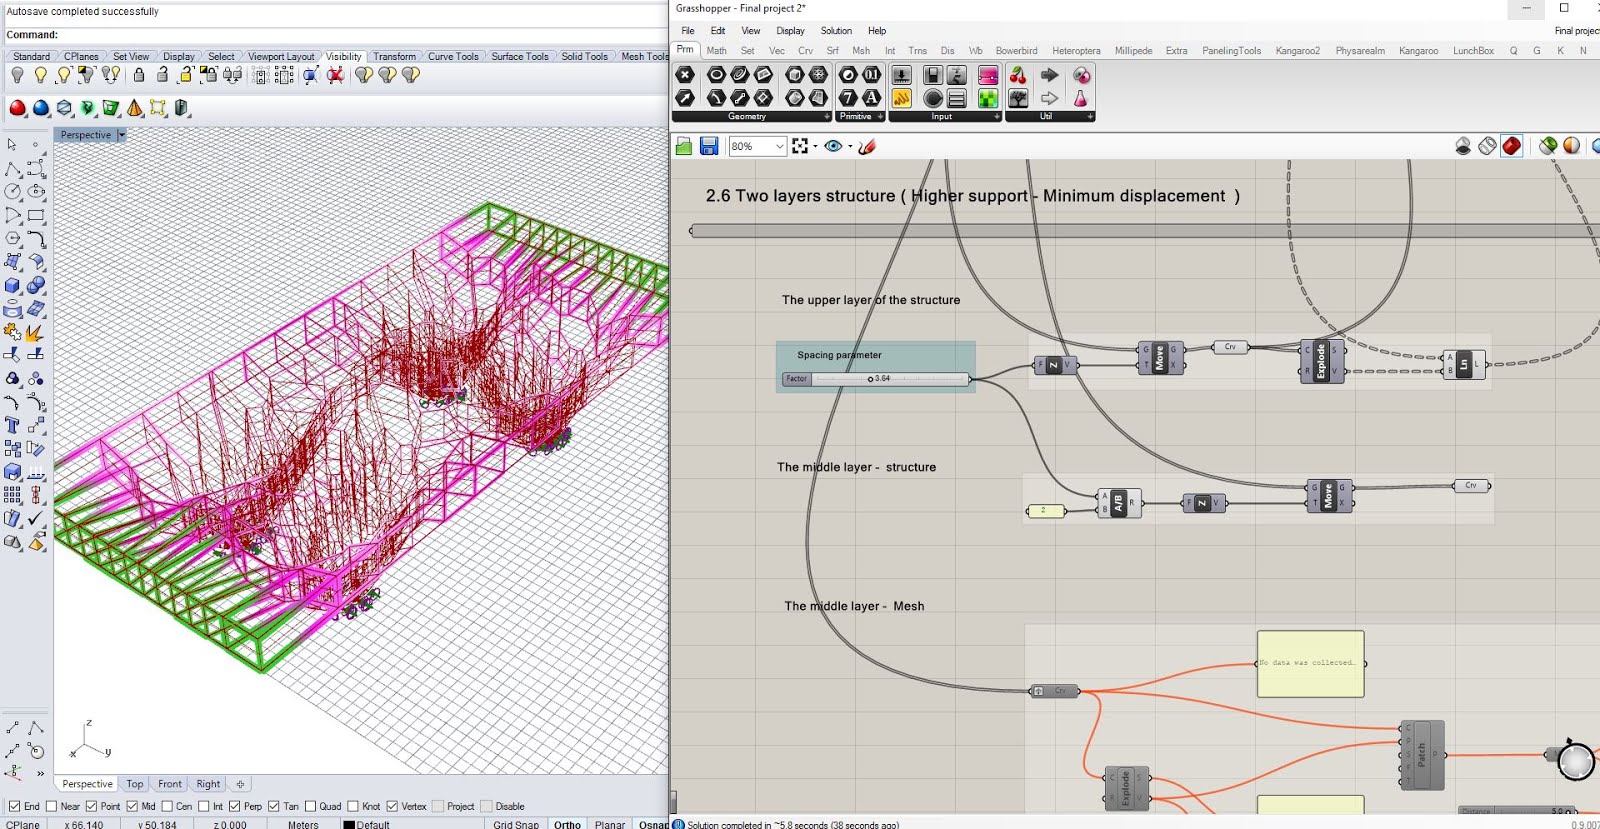Open the eye preview options dropdown arrow
Viewport: 1600px width, 829px height.
point(850,146)
